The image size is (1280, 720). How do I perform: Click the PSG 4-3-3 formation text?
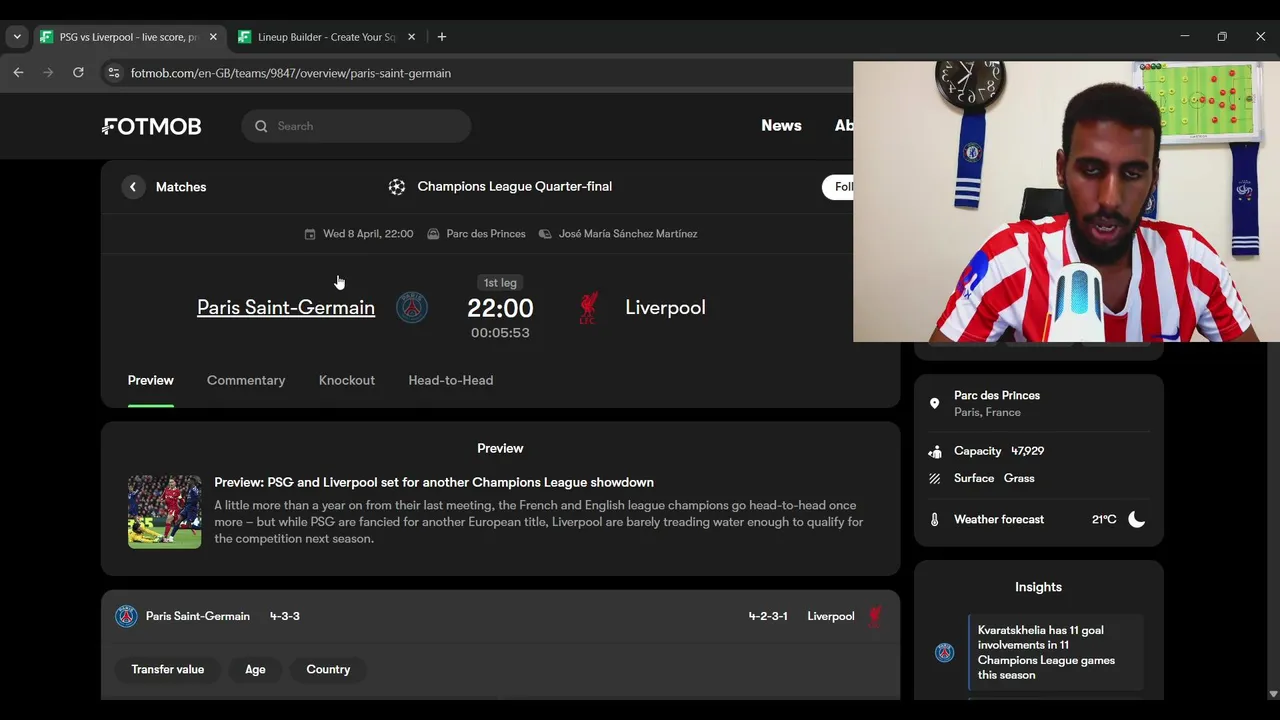click(285, 616)
